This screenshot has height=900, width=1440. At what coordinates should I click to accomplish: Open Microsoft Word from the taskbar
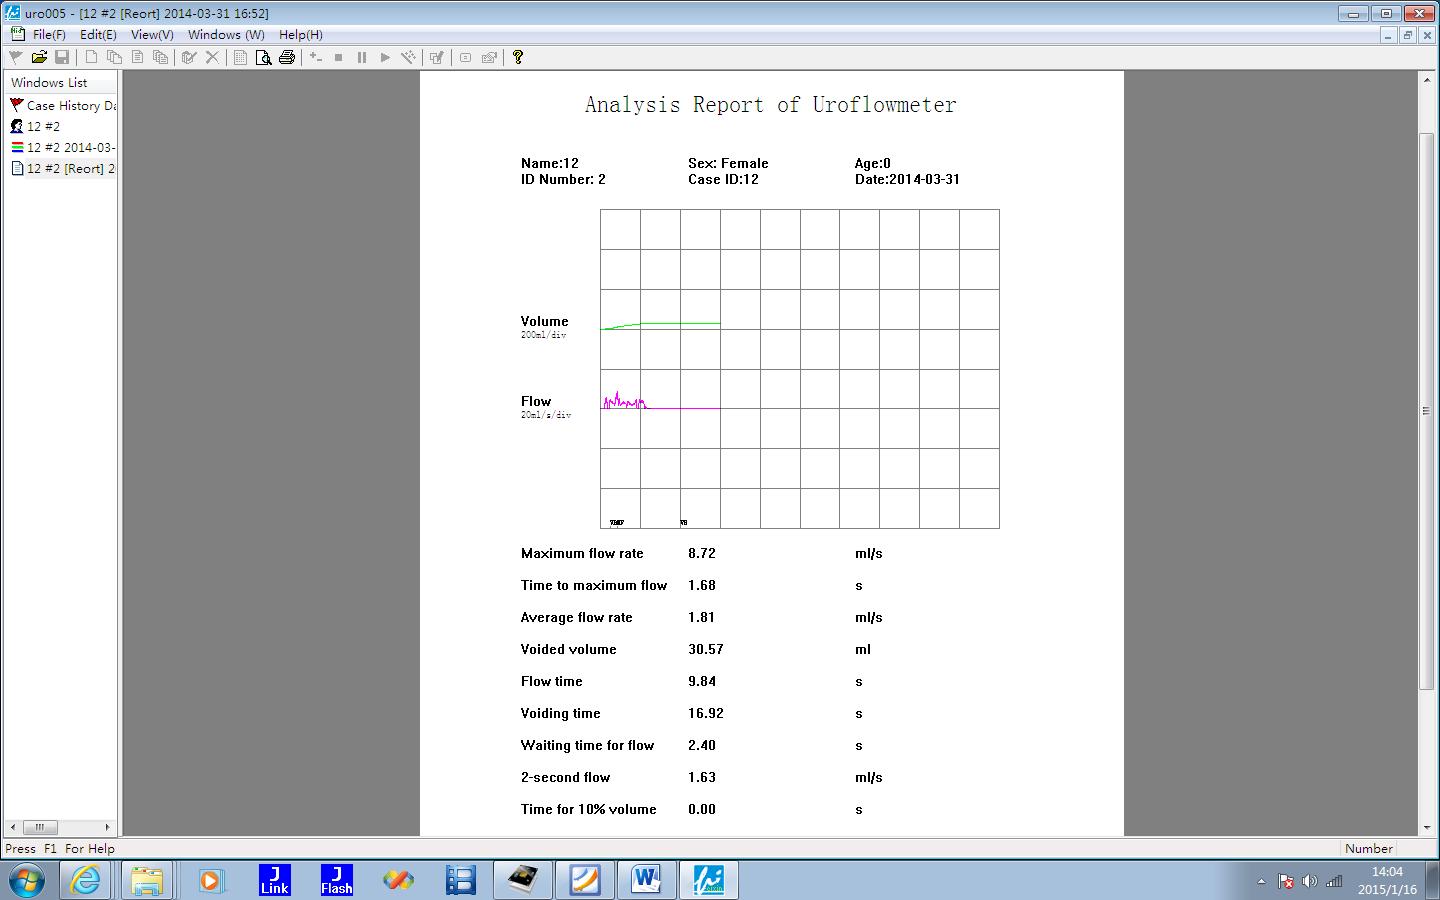pyautogui.click(x=646, y=880)
